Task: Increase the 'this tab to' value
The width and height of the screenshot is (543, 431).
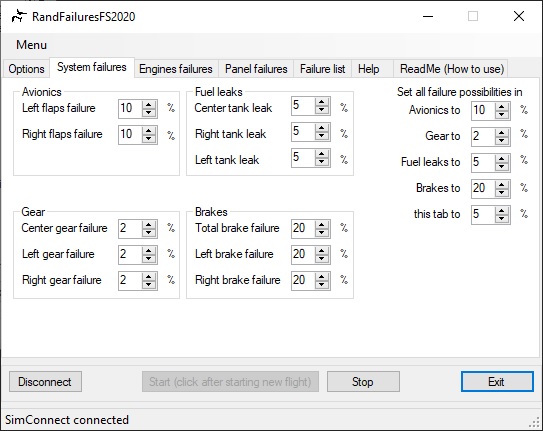Action: 501,211
